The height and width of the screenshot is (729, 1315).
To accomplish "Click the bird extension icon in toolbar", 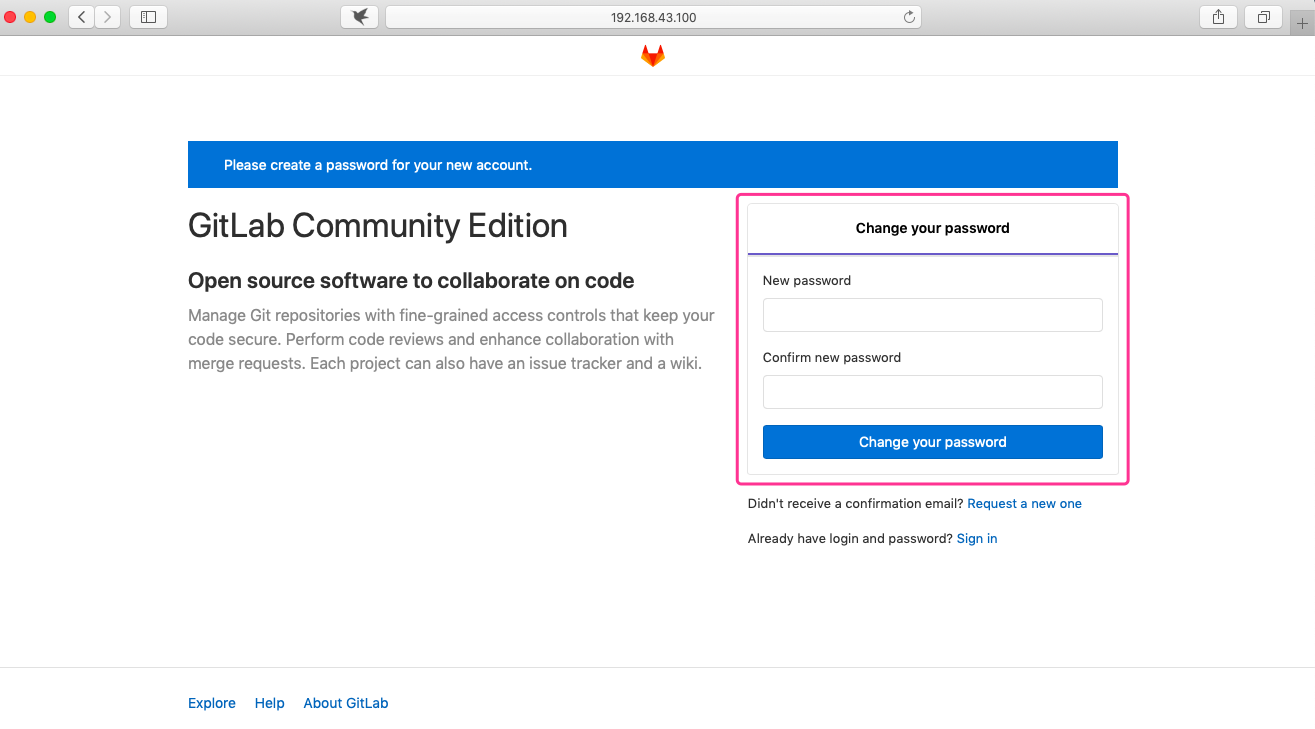I will [x=359, y=16].
